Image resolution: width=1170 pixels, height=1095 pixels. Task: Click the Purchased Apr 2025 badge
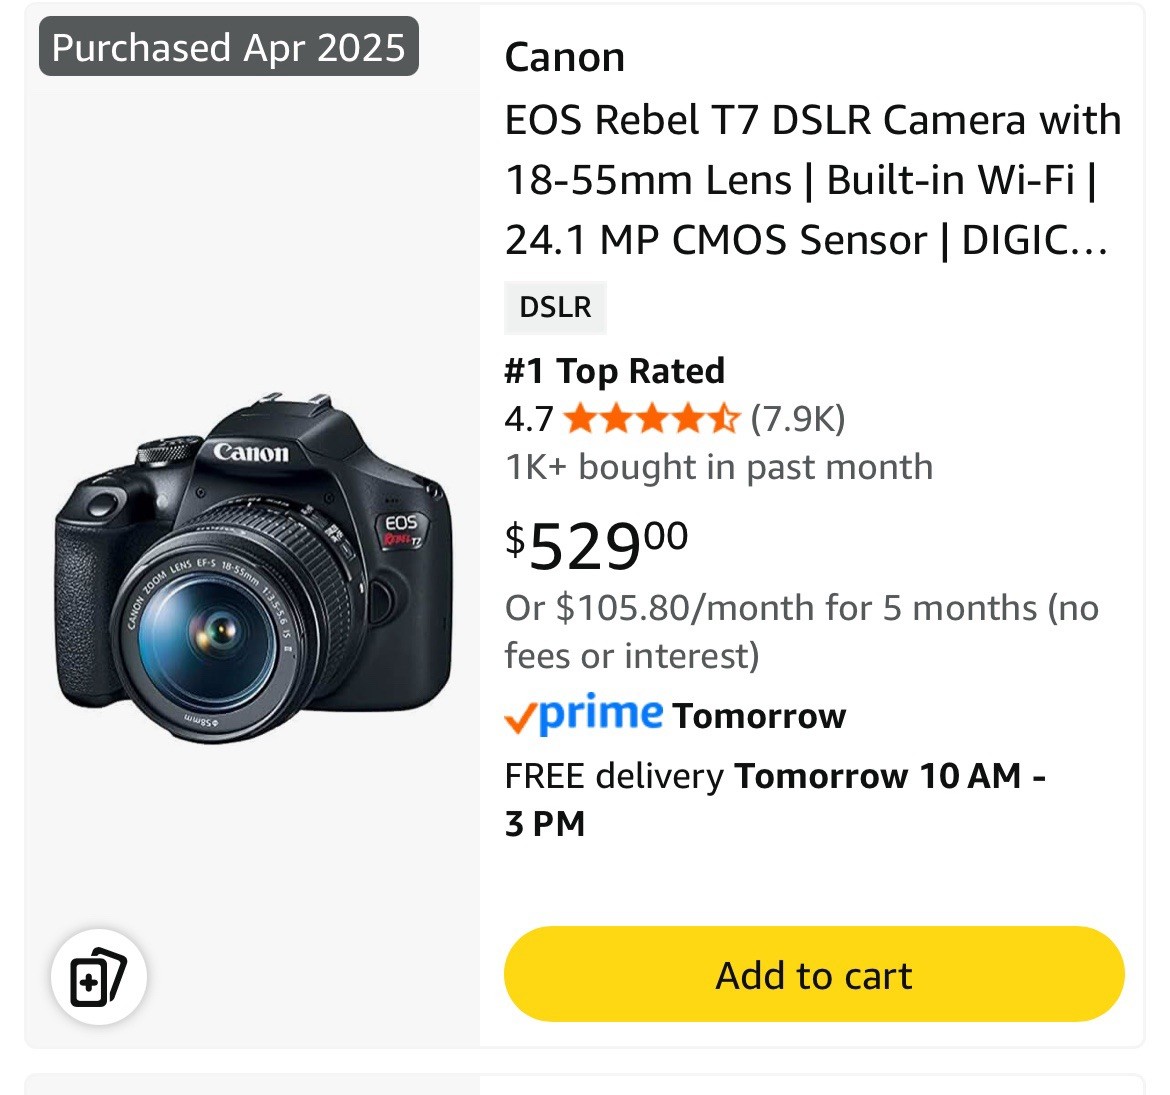(228, 48)
